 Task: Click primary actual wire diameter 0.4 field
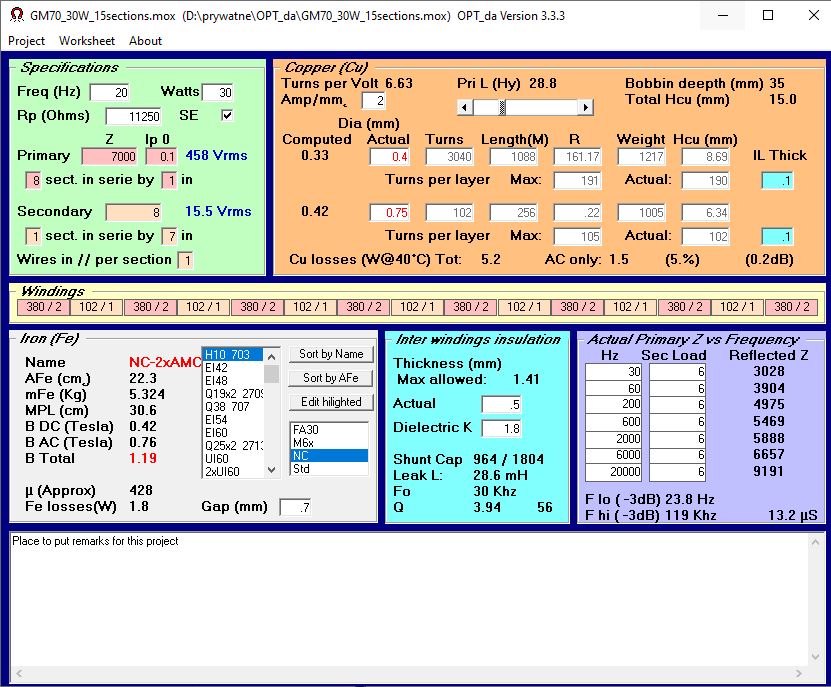tap(390, 156)
